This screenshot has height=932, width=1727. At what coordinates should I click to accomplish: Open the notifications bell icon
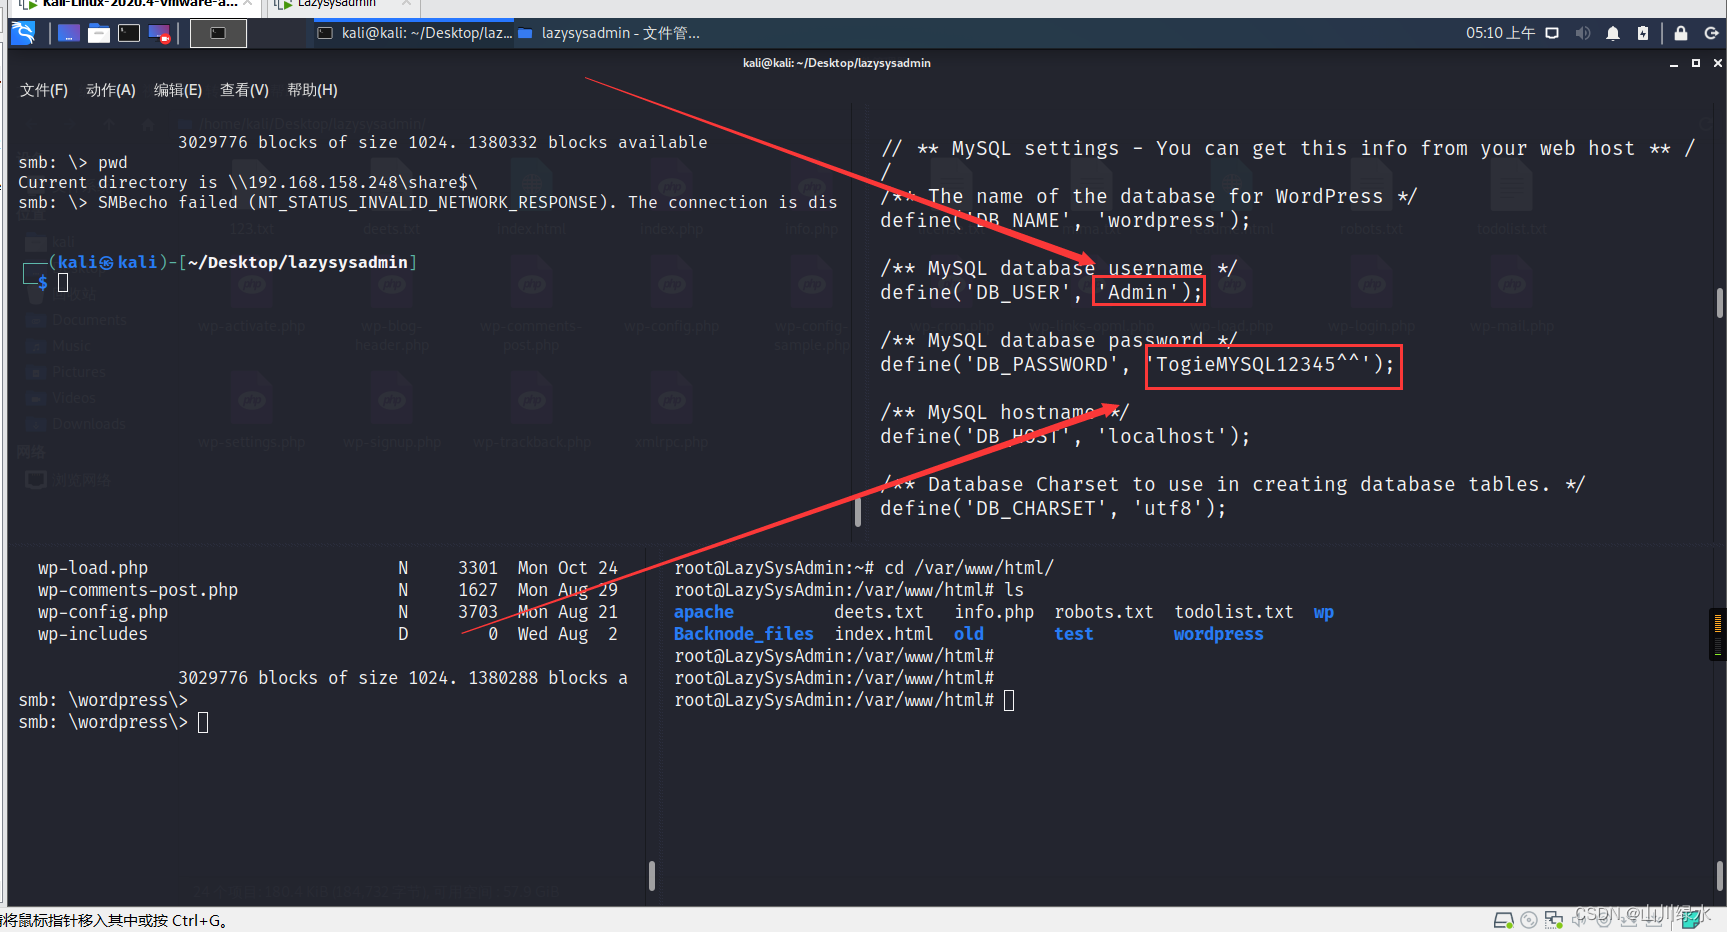[1613, 33]
